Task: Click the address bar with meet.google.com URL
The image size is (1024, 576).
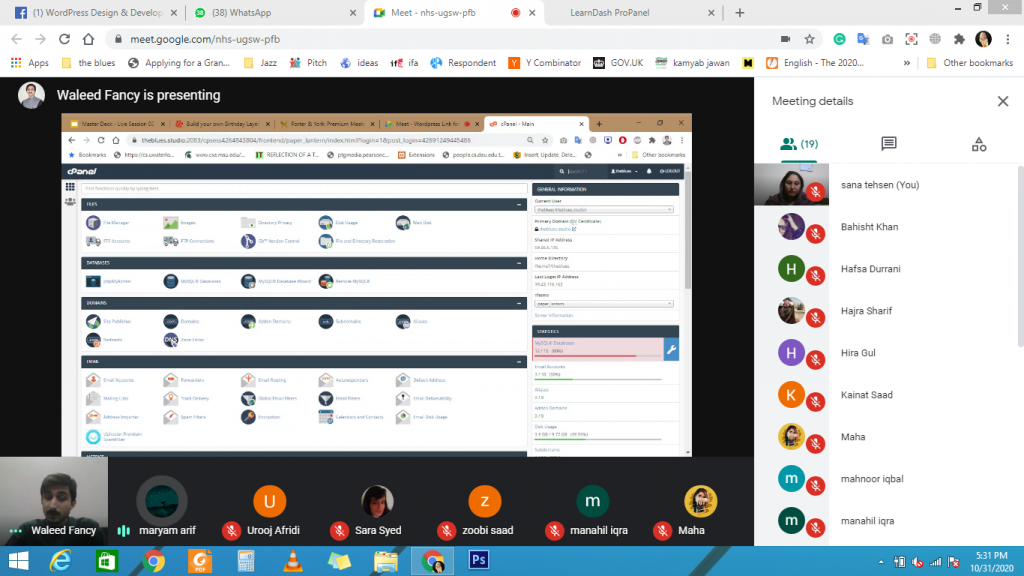Action: (444, 39)
